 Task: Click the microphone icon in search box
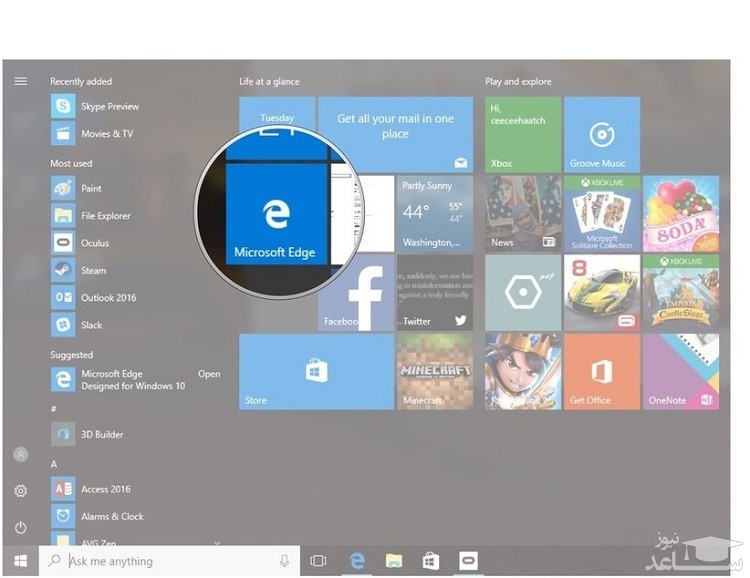285,561
